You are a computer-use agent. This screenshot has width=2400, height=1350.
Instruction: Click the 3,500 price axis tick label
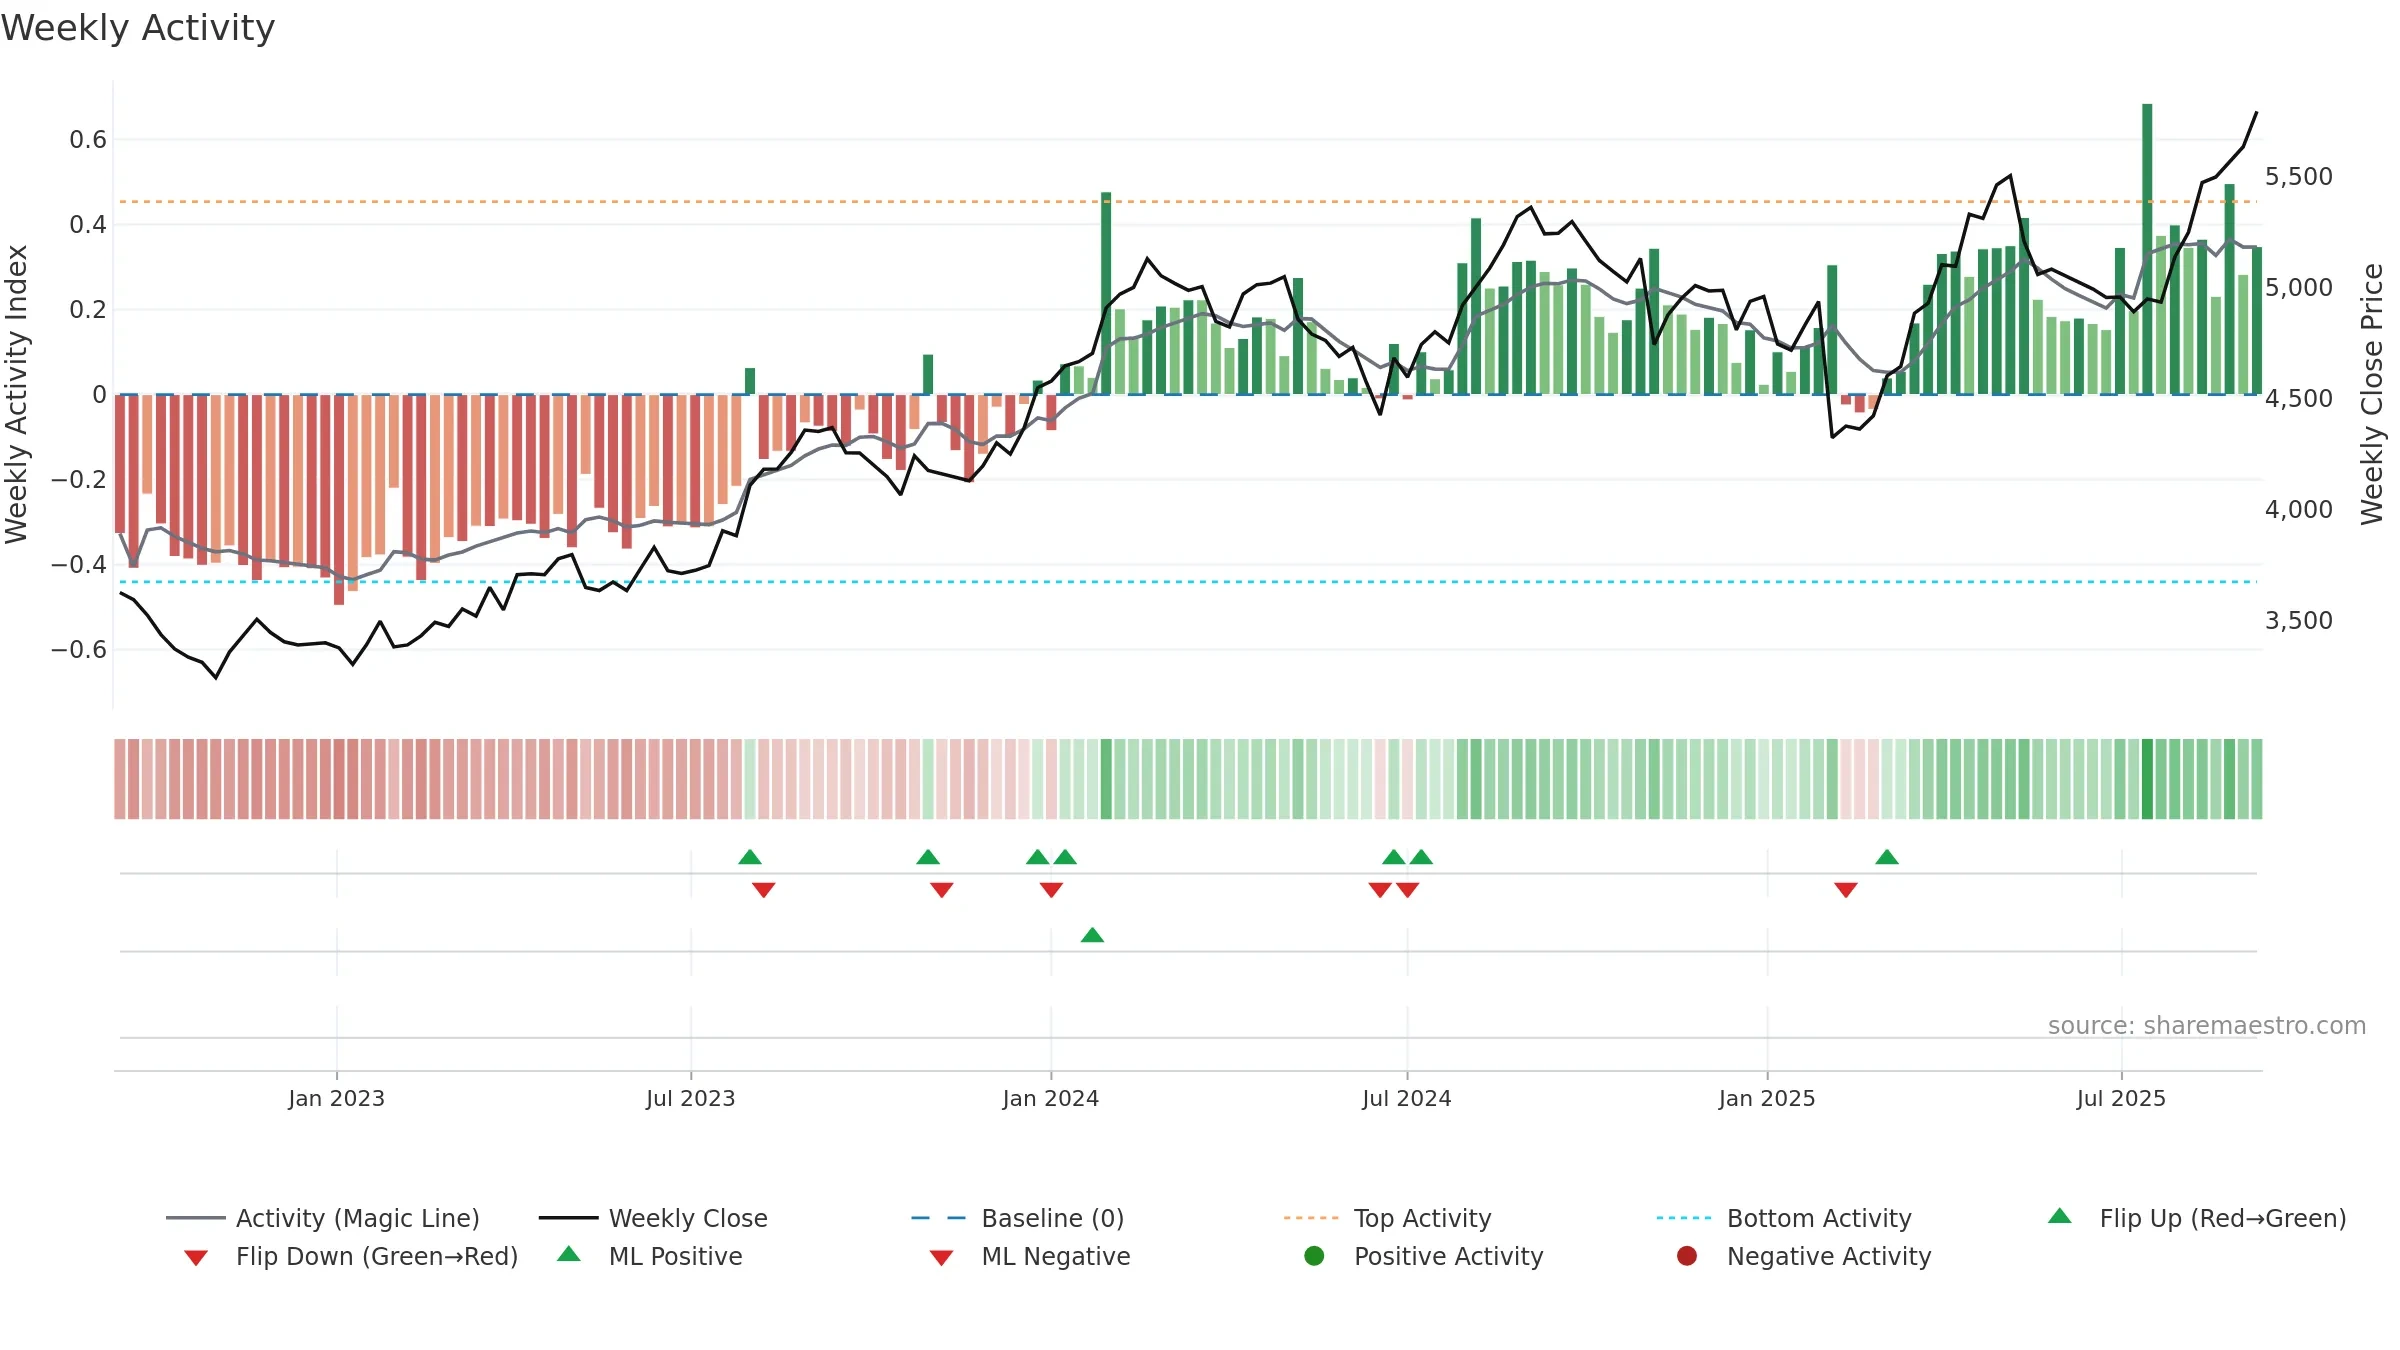pyautogui.click(x=2299, y=621)
